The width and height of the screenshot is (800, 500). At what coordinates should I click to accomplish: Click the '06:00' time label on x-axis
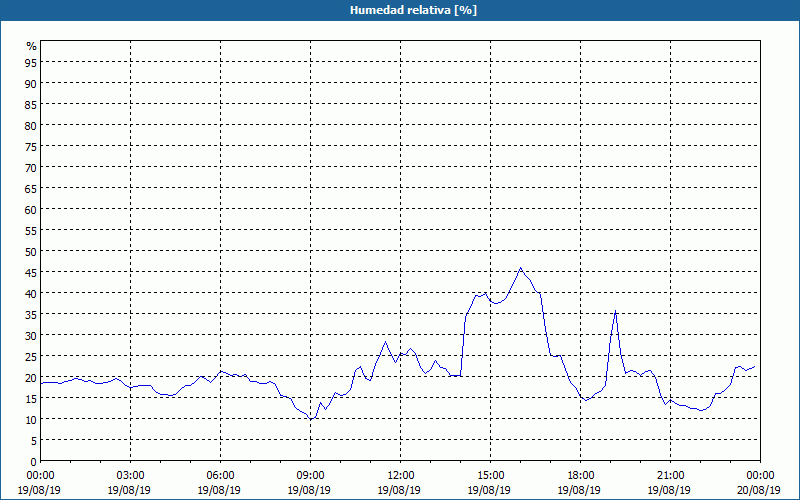point(220,476)
